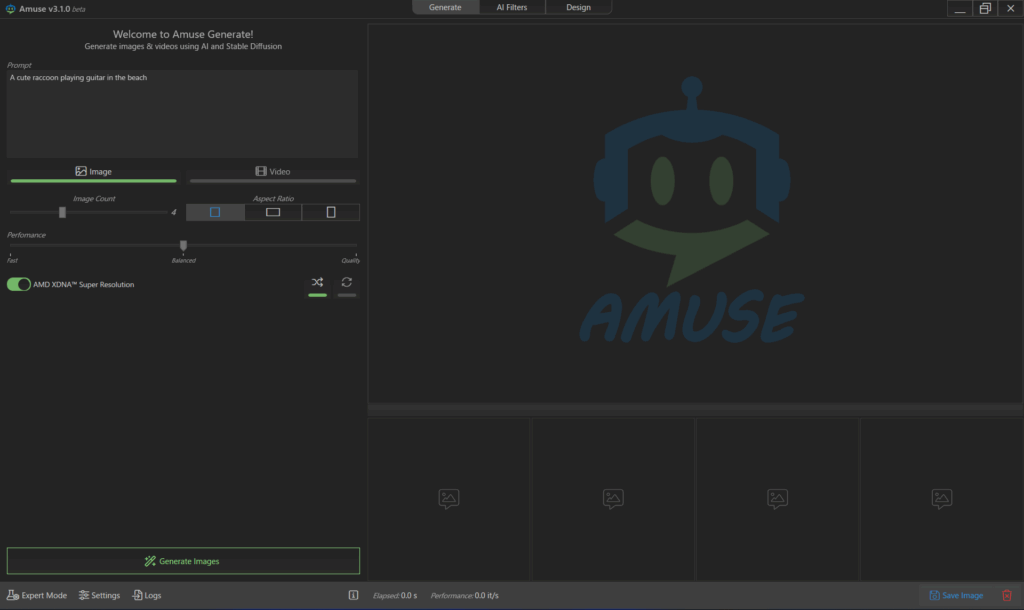1024x610 pixels.
Task: Click the red delete trash icon
Action: click(1007, 595)
